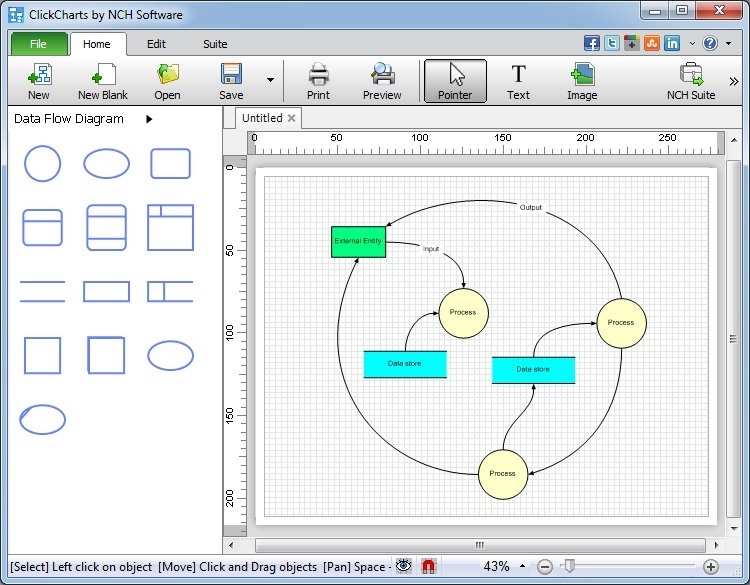Select the External Entity green box
This screenshot has height=585, width=750.
tap(358, 242)
